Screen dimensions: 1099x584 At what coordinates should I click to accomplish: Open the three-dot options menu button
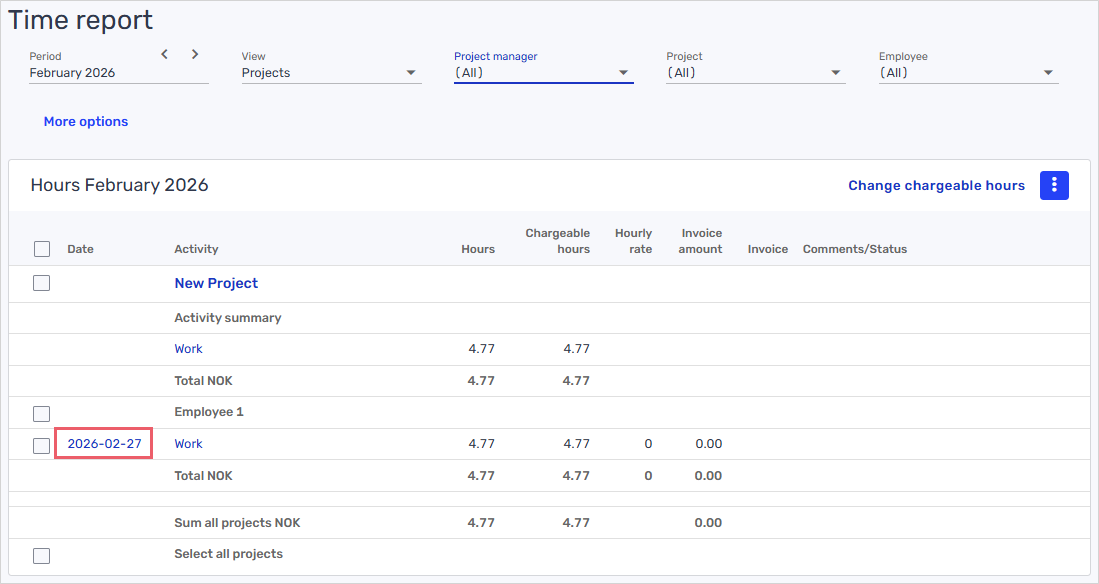pyautogui.click(x=1054, y=185)
